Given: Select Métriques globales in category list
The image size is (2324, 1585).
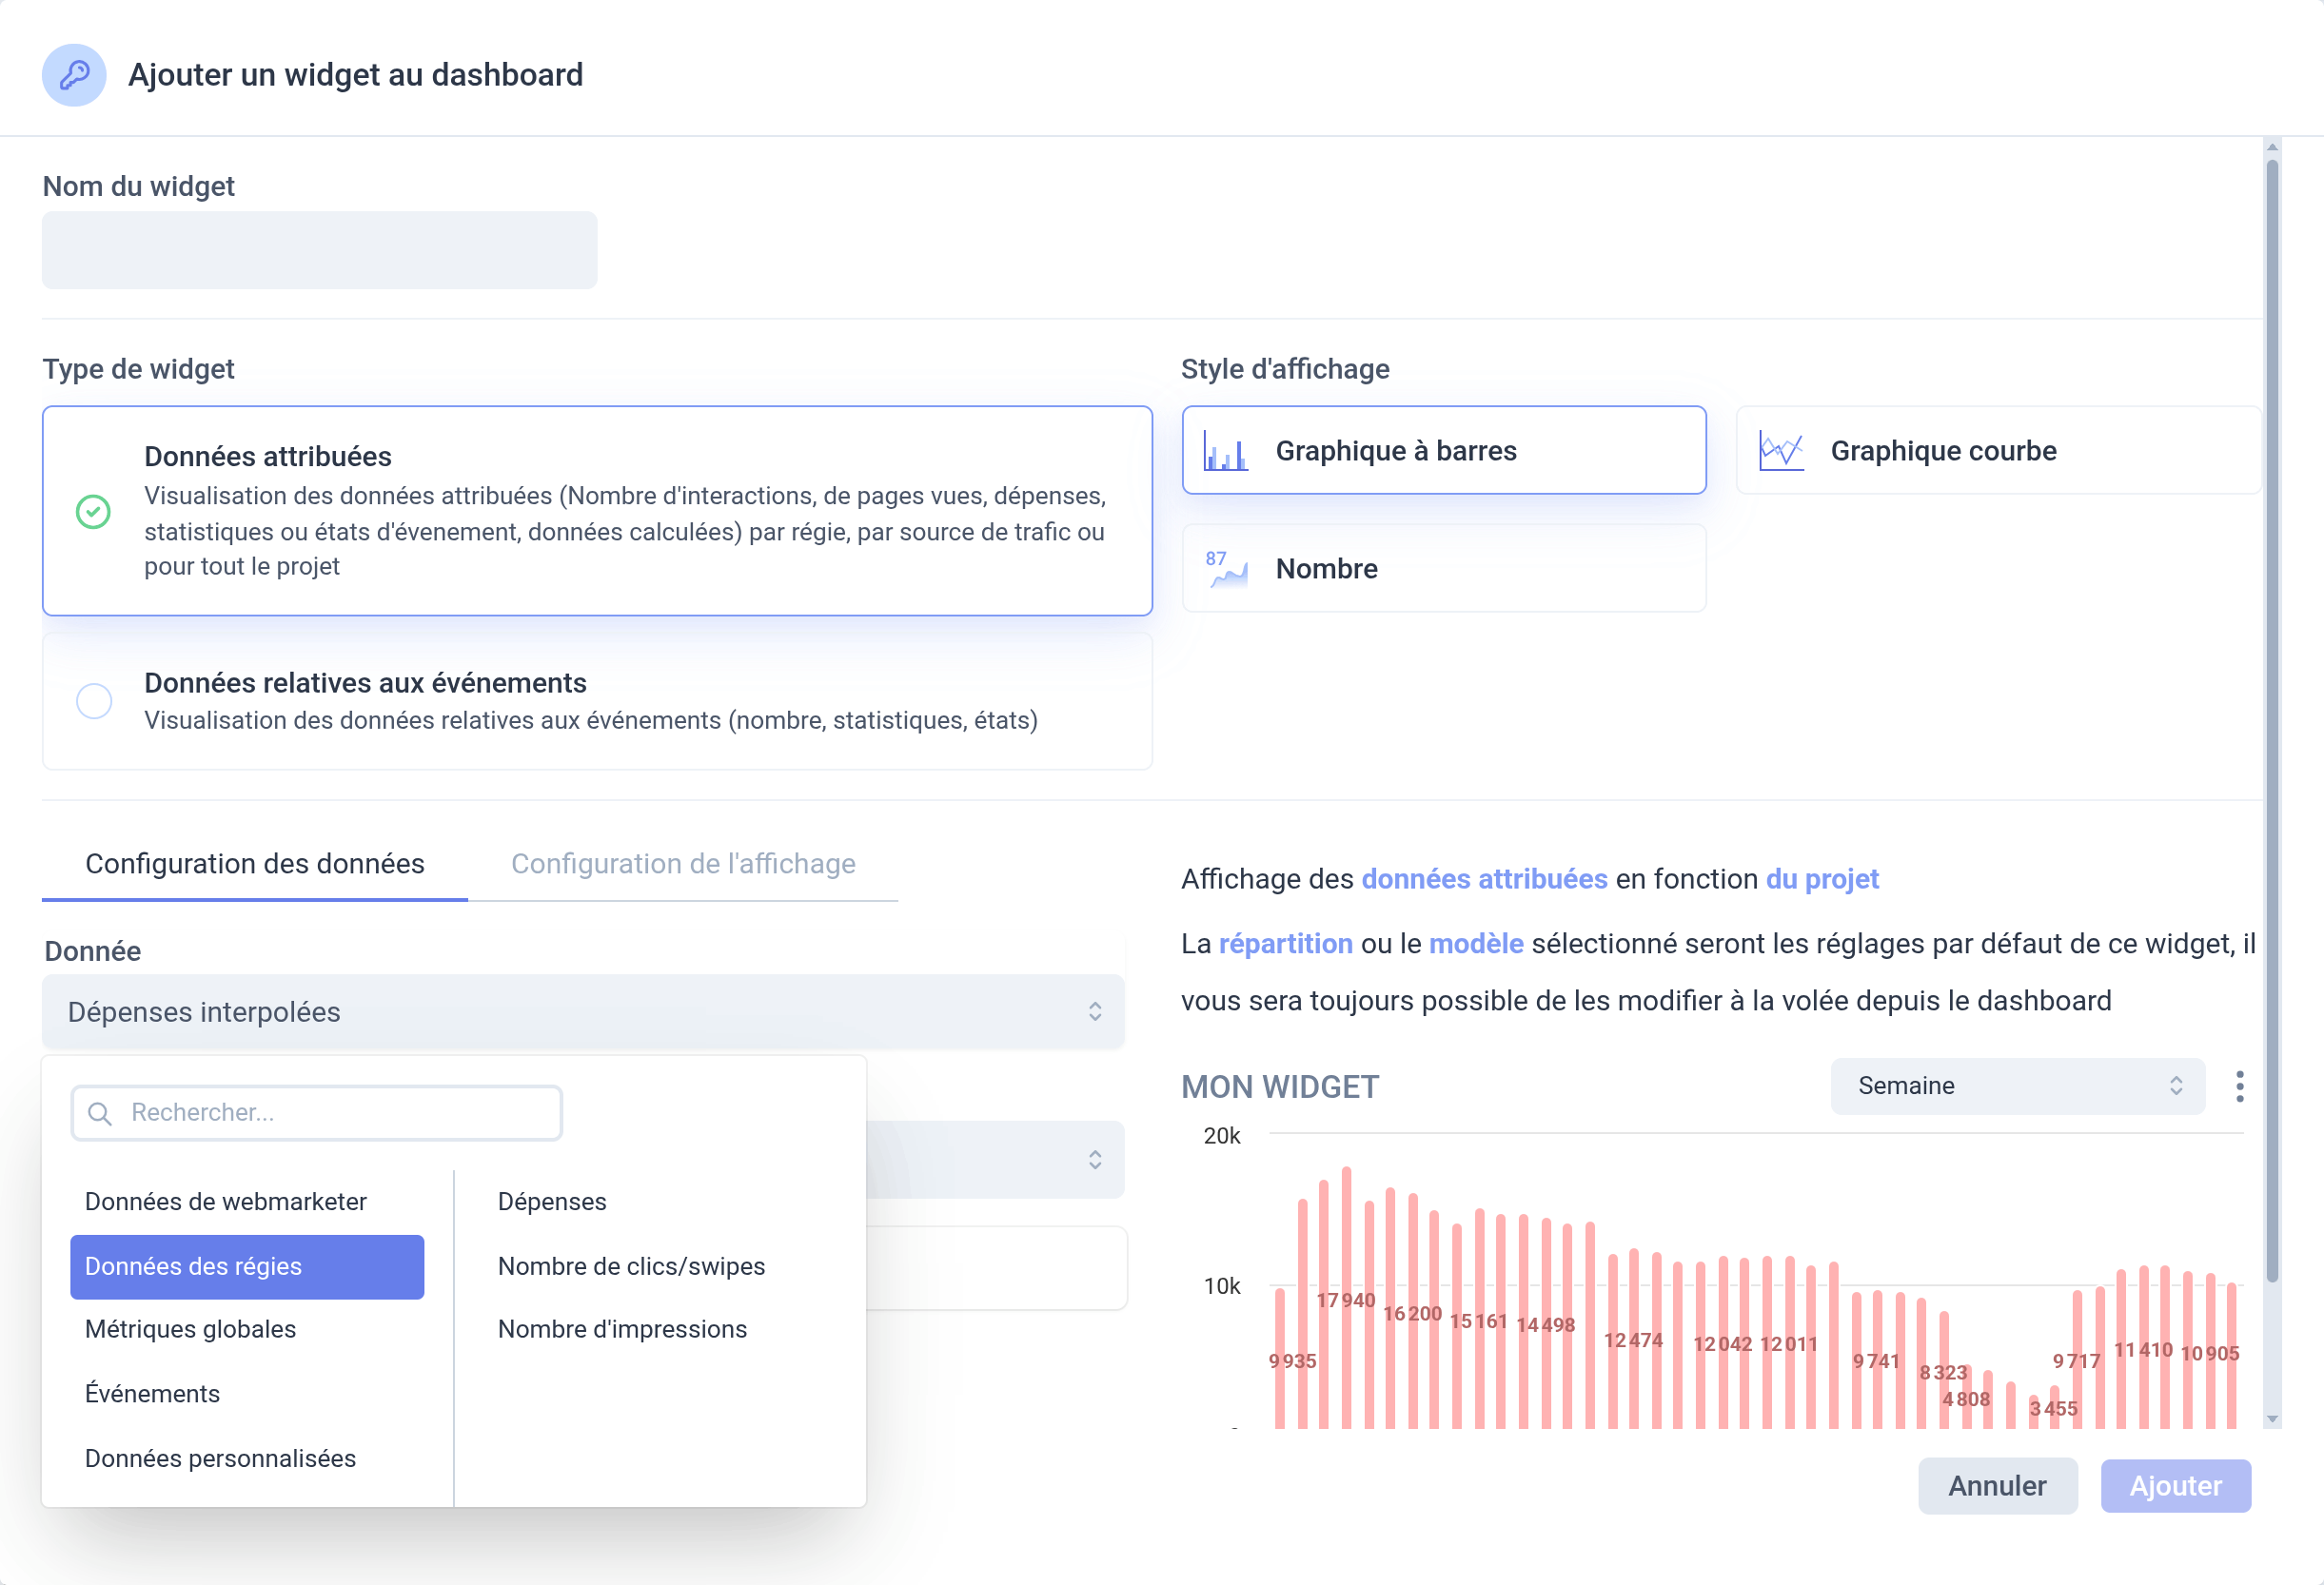Looking at the screenshot, I should tap(190, 1329).
